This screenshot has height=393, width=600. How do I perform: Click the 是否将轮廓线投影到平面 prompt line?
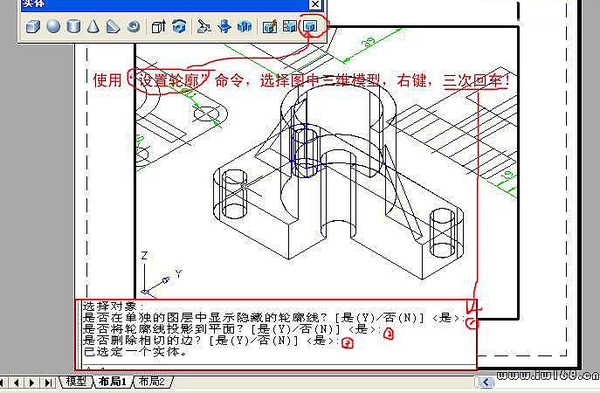232,329
